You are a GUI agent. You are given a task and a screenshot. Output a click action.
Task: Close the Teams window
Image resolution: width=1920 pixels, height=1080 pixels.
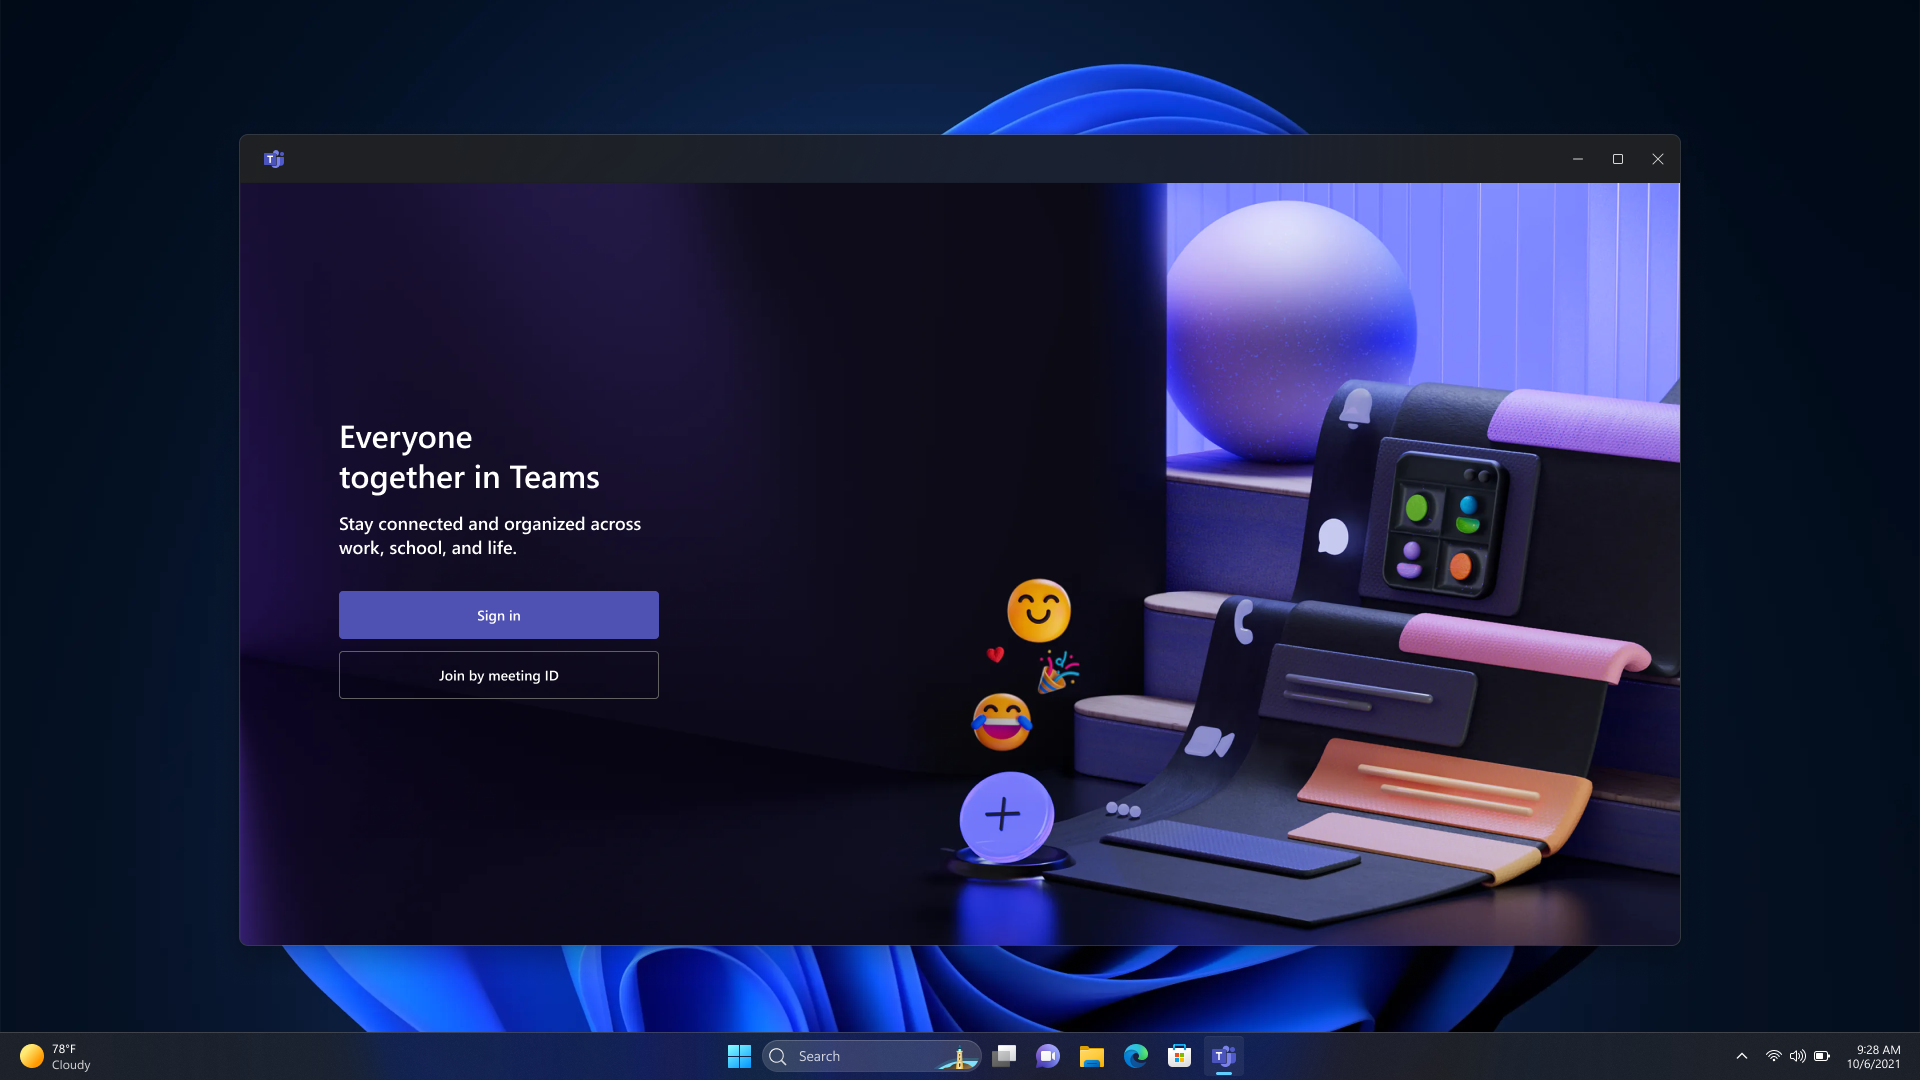[x=1658, y=159]
